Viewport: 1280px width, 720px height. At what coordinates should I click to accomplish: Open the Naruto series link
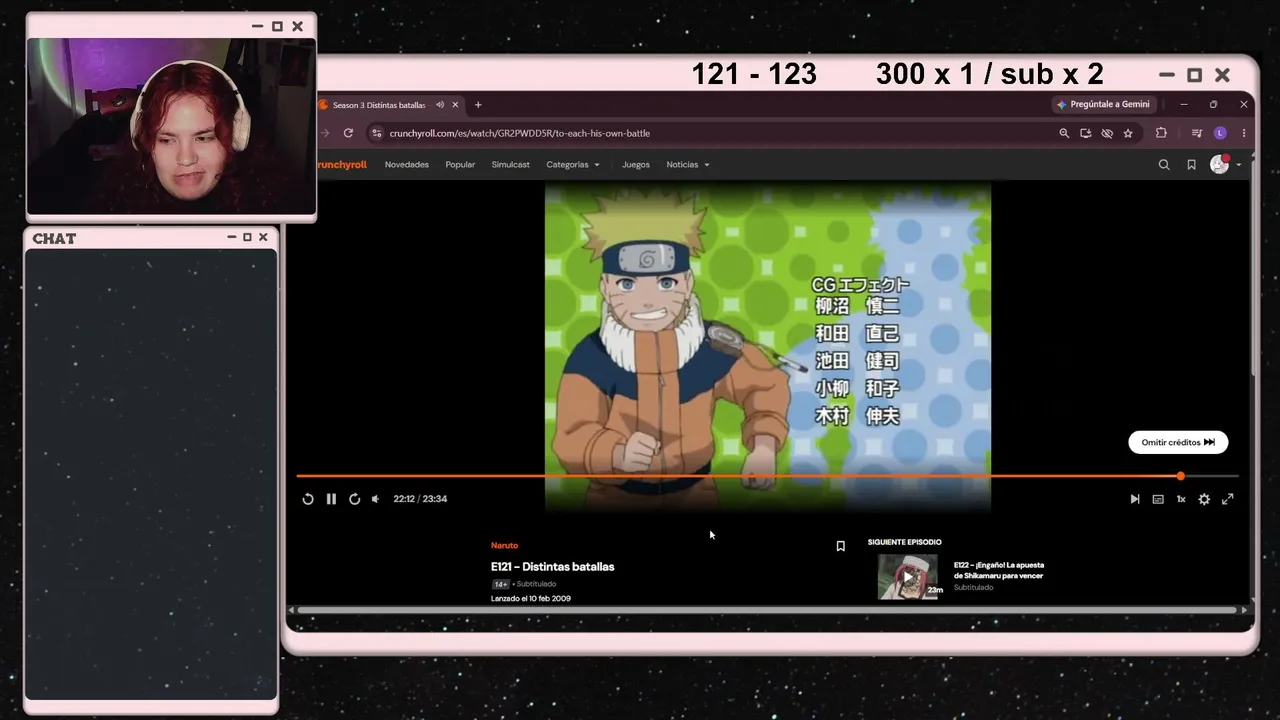pyautogui.click(x=504, y=546)
